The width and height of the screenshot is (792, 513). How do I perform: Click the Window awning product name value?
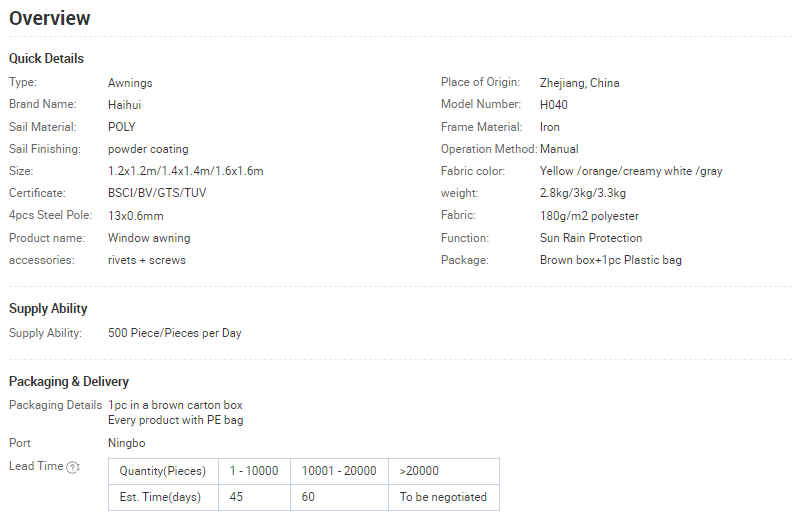[149, 238]
